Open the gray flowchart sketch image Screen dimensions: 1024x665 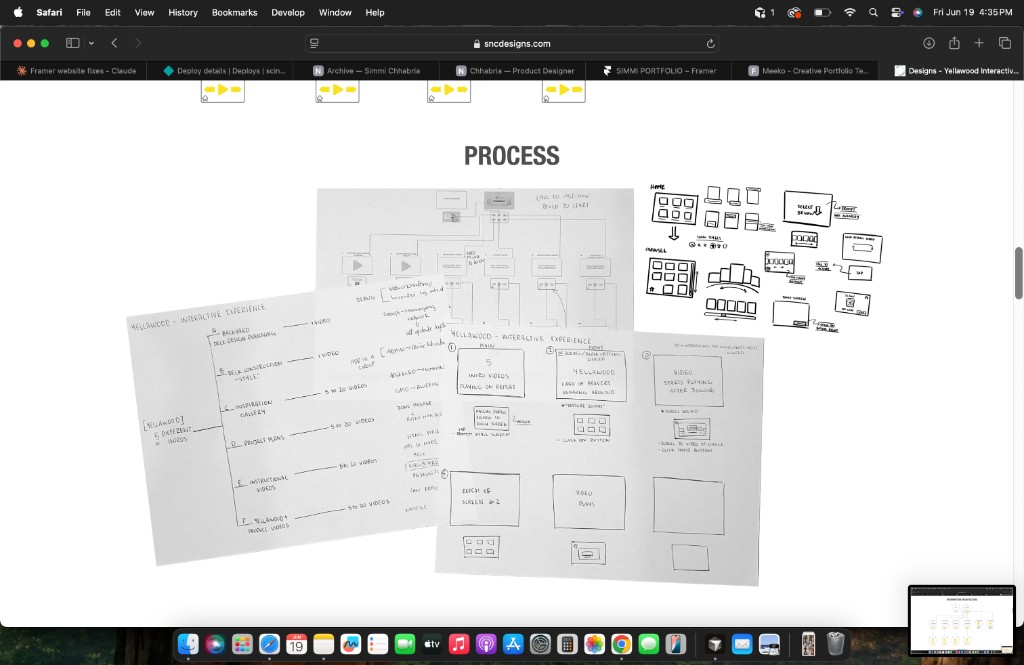[x=475, y=259]
